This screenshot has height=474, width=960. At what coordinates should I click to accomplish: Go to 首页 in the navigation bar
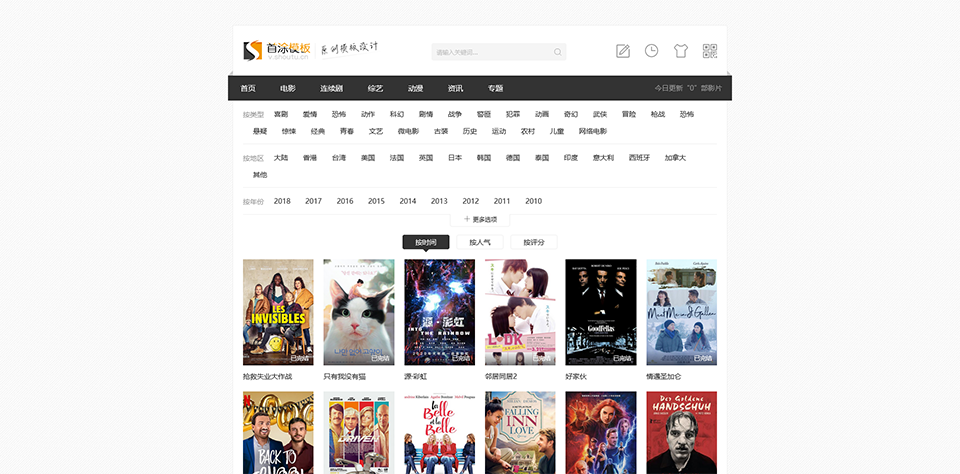[x=248, y=88]
